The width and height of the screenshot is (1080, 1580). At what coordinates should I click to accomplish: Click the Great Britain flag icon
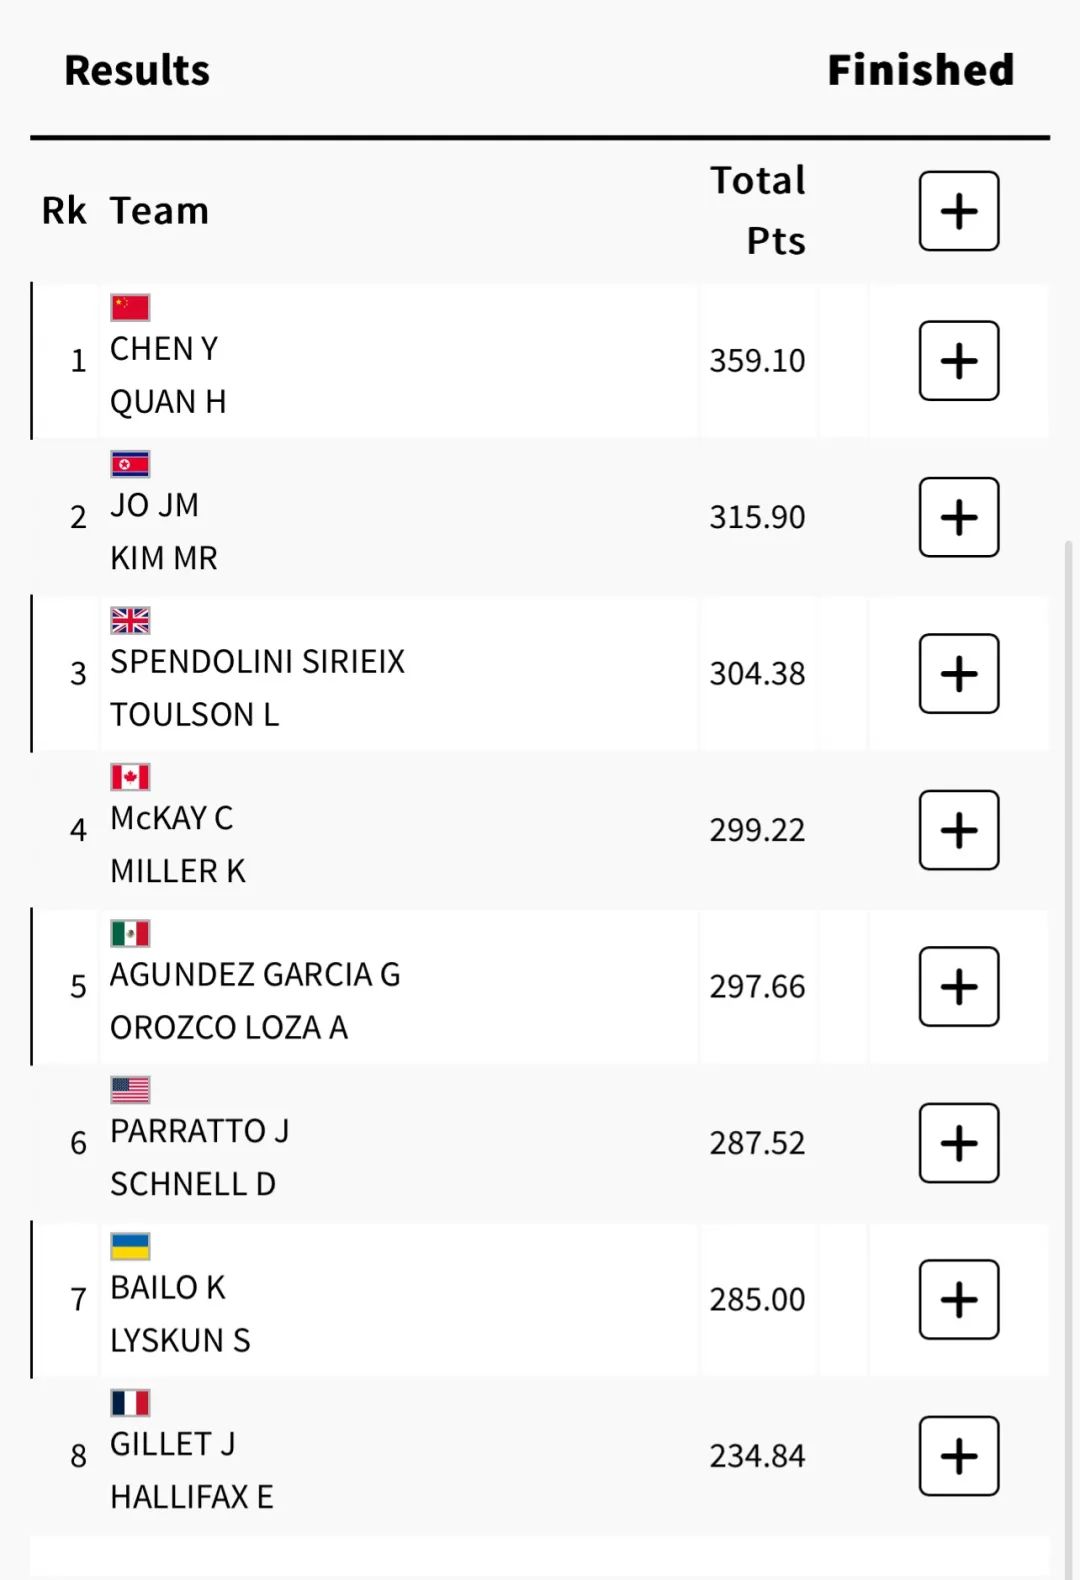[x=130, y=620]
